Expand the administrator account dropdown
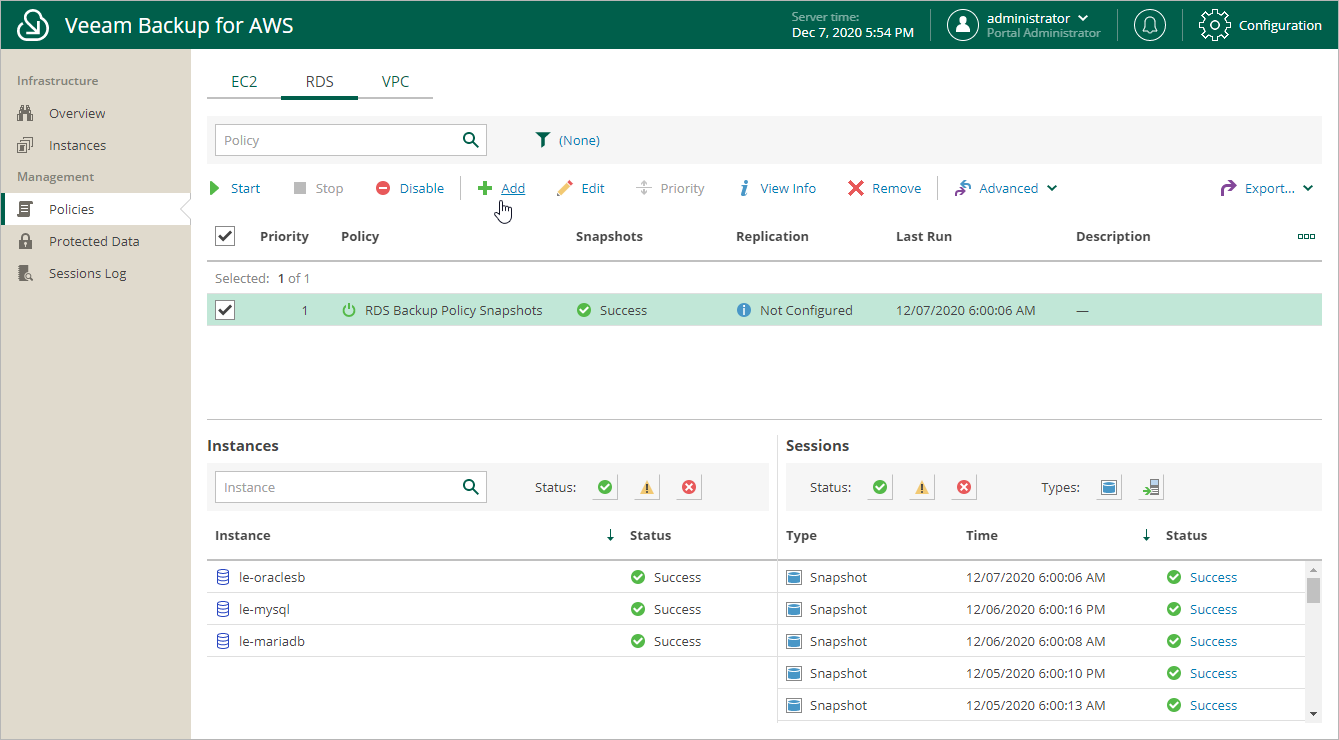 tap(1083, 18)
